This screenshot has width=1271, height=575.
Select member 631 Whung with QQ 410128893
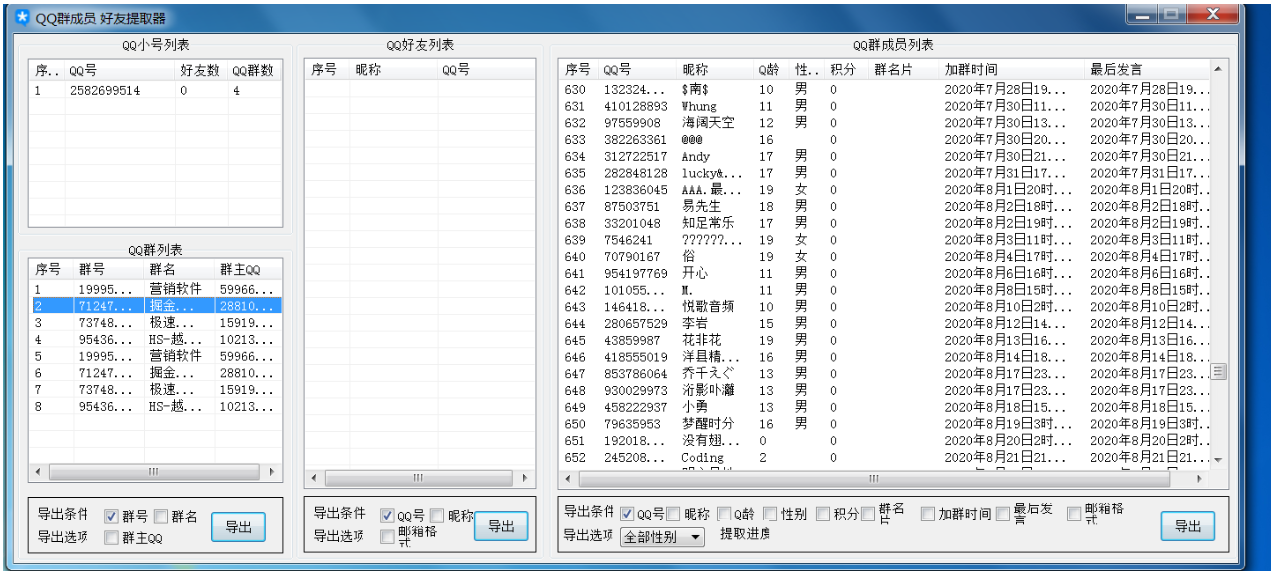point(884,106)
